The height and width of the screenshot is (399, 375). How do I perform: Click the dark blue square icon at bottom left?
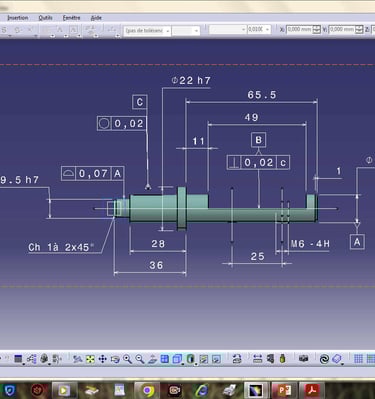click(18, 359)
